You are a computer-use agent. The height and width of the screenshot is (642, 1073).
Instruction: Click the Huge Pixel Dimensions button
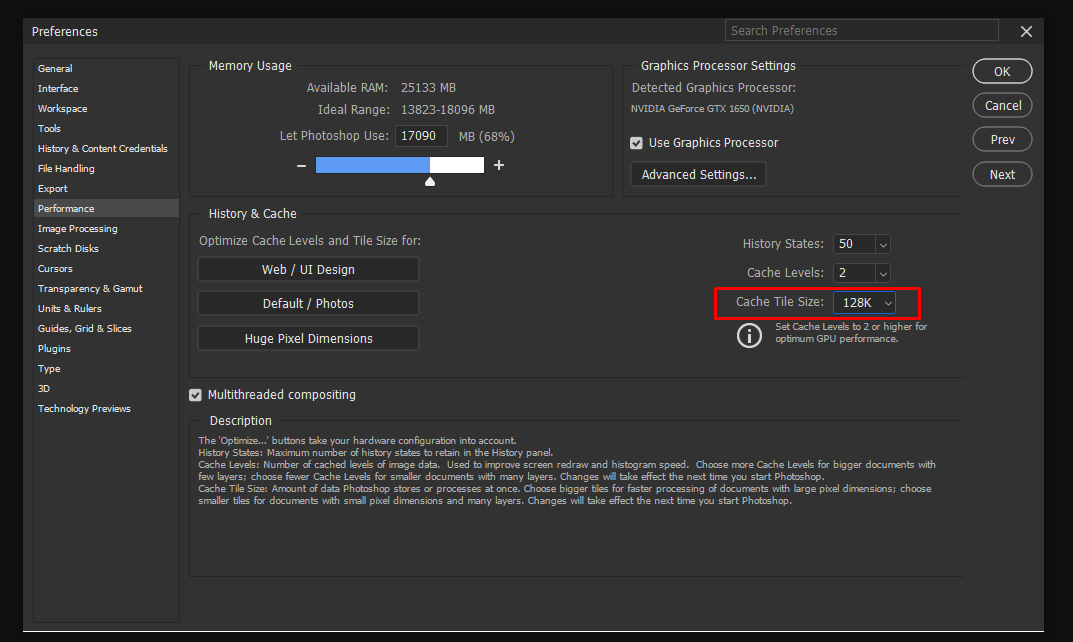(x=307, y=337)
